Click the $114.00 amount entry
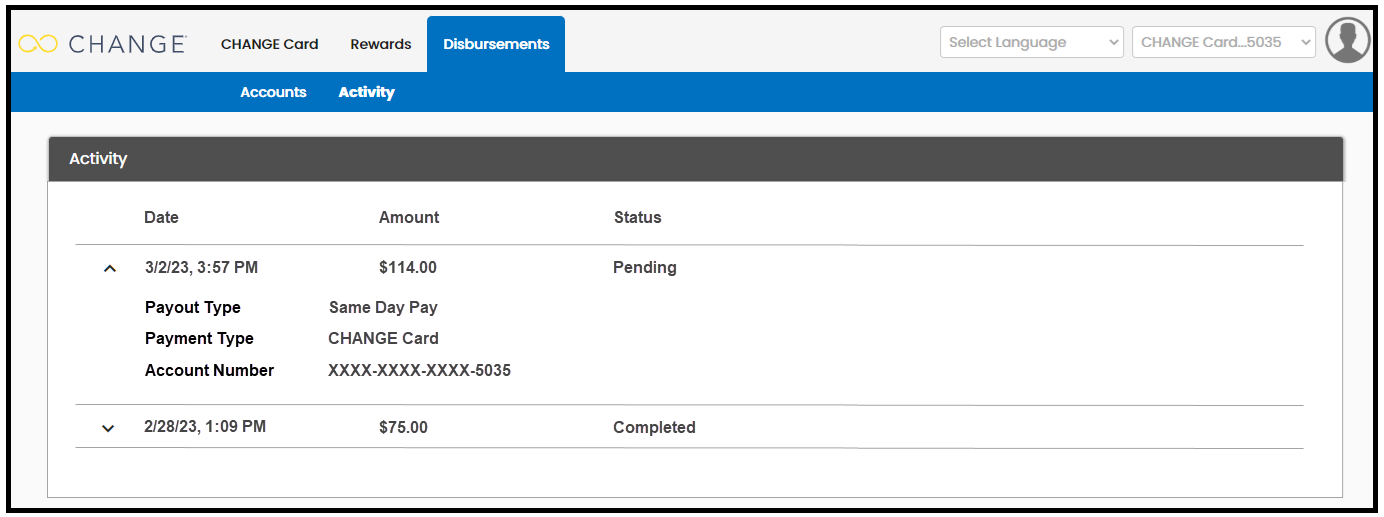Image resolution: width=1384 pixels, height=517 pixels. click(x=408, y=267)
